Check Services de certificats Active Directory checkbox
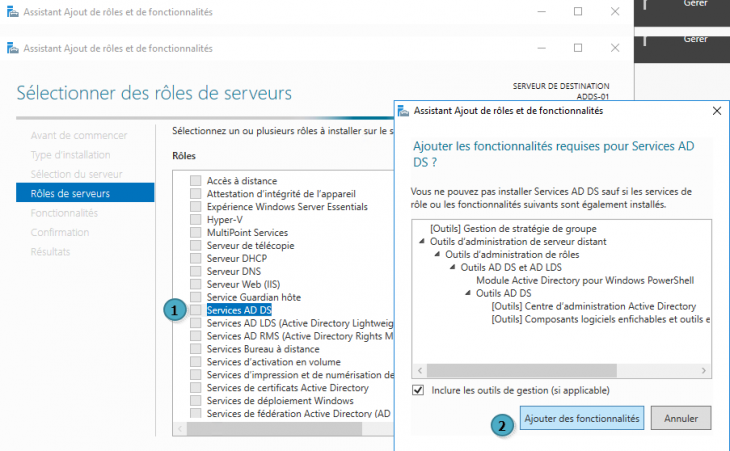This screenshot has width=730, height=451. click(x=196, y=388)
